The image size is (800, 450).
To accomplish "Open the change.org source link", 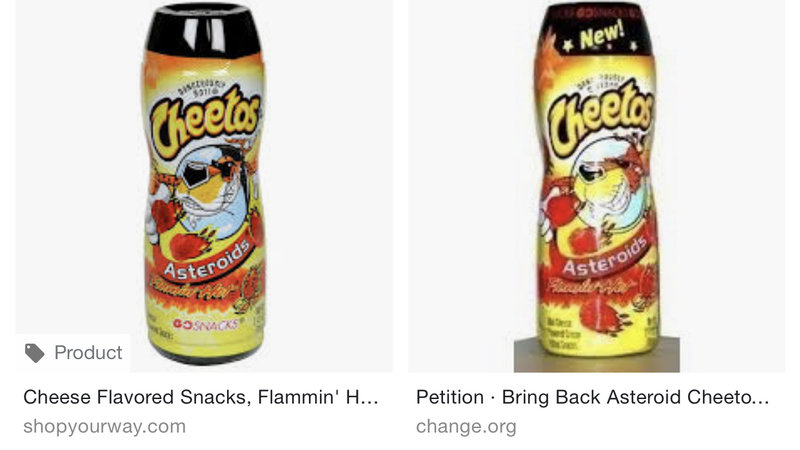I will tap(466, 427).
